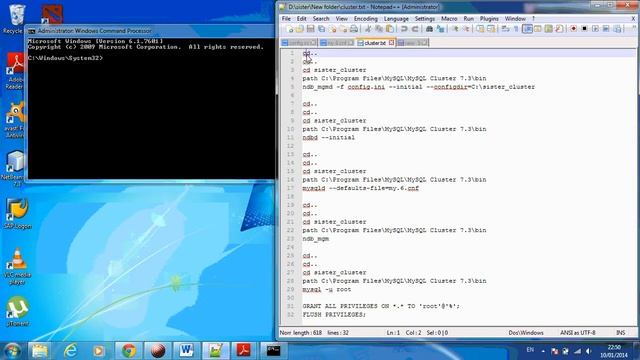The image size is (640, 360).
Task: Select the µTorrent desktop icon
Action: [x=17, y=311]
